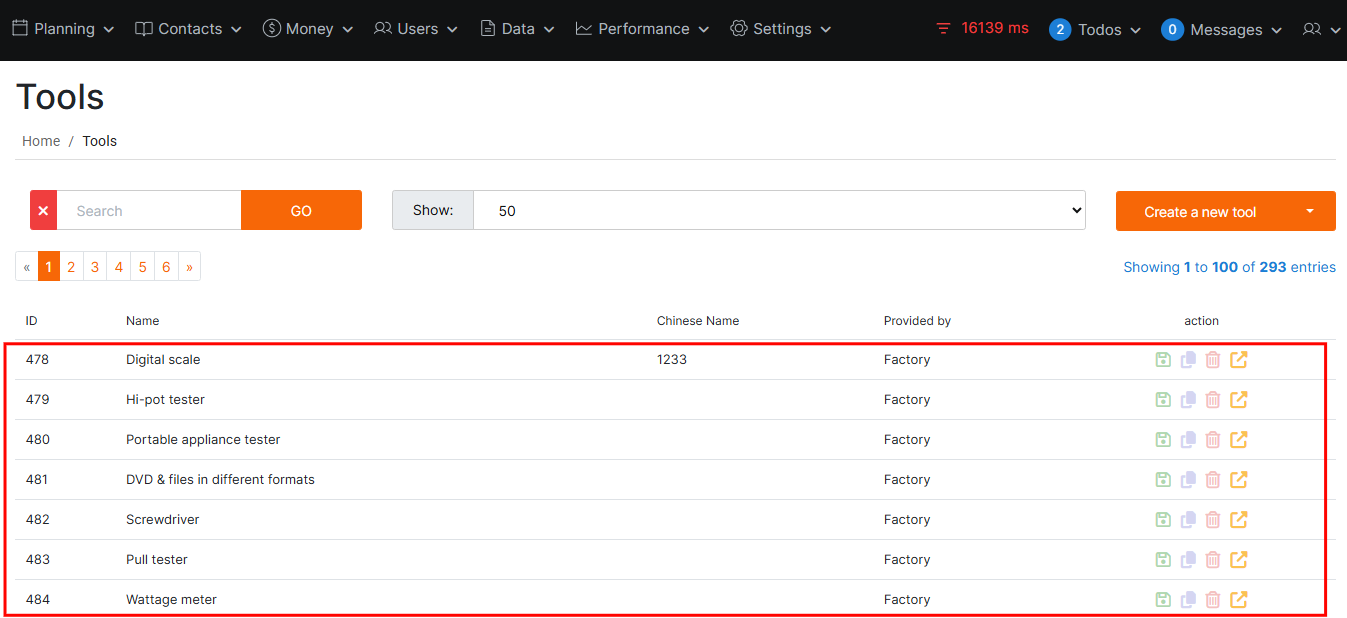Click the red filter timing indicator
The image size is (1347, 618).
(x=981, y=29)
